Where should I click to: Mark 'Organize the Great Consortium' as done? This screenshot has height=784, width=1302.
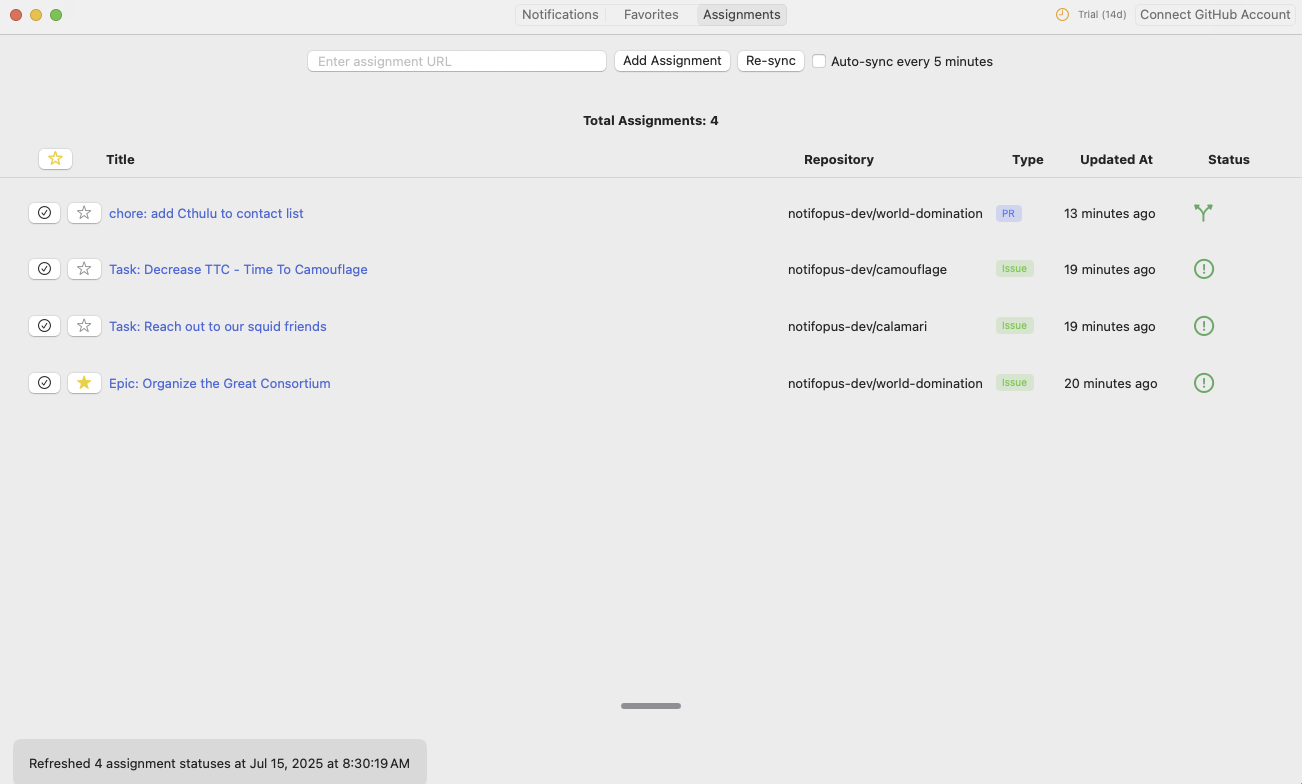coord(44,383)
